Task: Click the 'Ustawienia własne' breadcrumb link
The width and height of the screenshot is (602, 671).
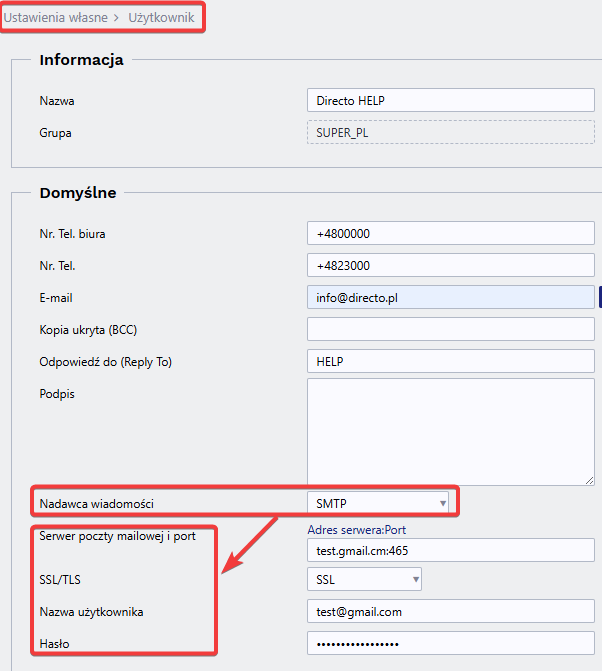Action: click(55, 18)
